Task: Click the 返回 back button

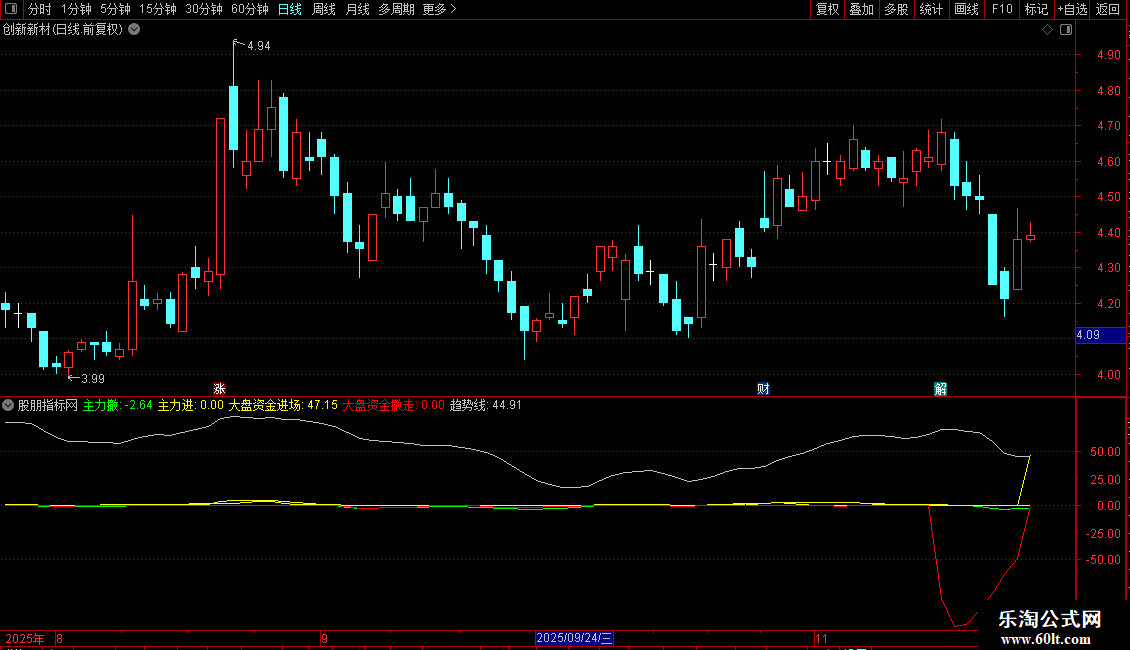Action: pos(1108,9)
